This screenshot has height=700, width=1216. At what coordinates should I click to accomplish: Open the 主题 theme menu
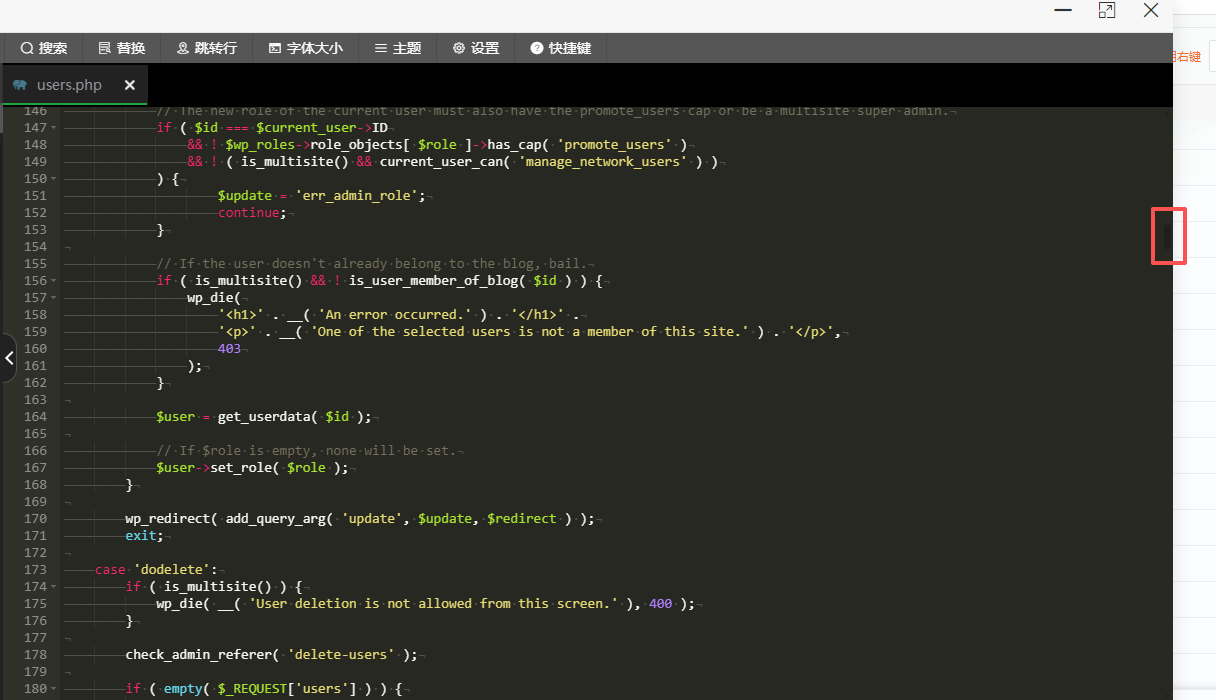click(398, 48)
